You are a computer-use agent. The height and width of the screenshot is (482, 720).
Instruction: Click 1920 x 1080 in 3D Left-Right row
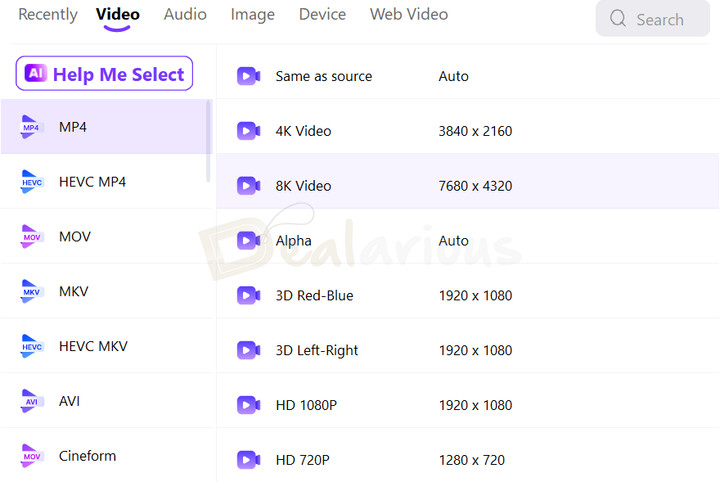(475, 350)
